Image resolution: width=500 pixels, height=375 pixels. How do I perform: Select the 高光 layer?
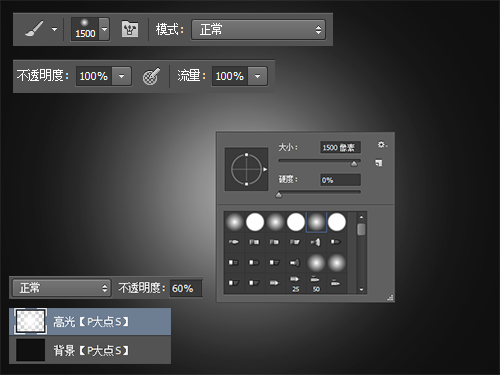point(90,322)
